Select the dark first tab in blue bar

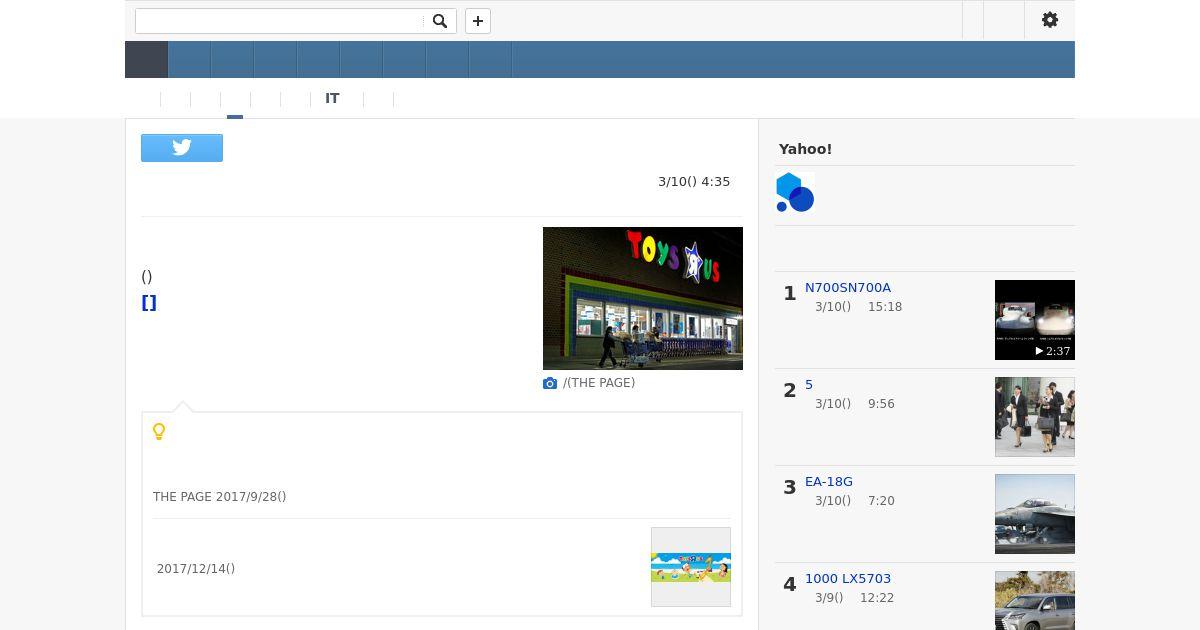pyautogui.click(x=146, y=60)
